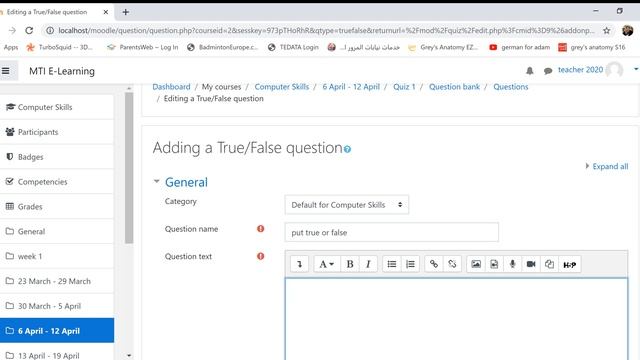Record video with camera icon
Viewport: 640px width, 360px height.
tap(531, 264)
